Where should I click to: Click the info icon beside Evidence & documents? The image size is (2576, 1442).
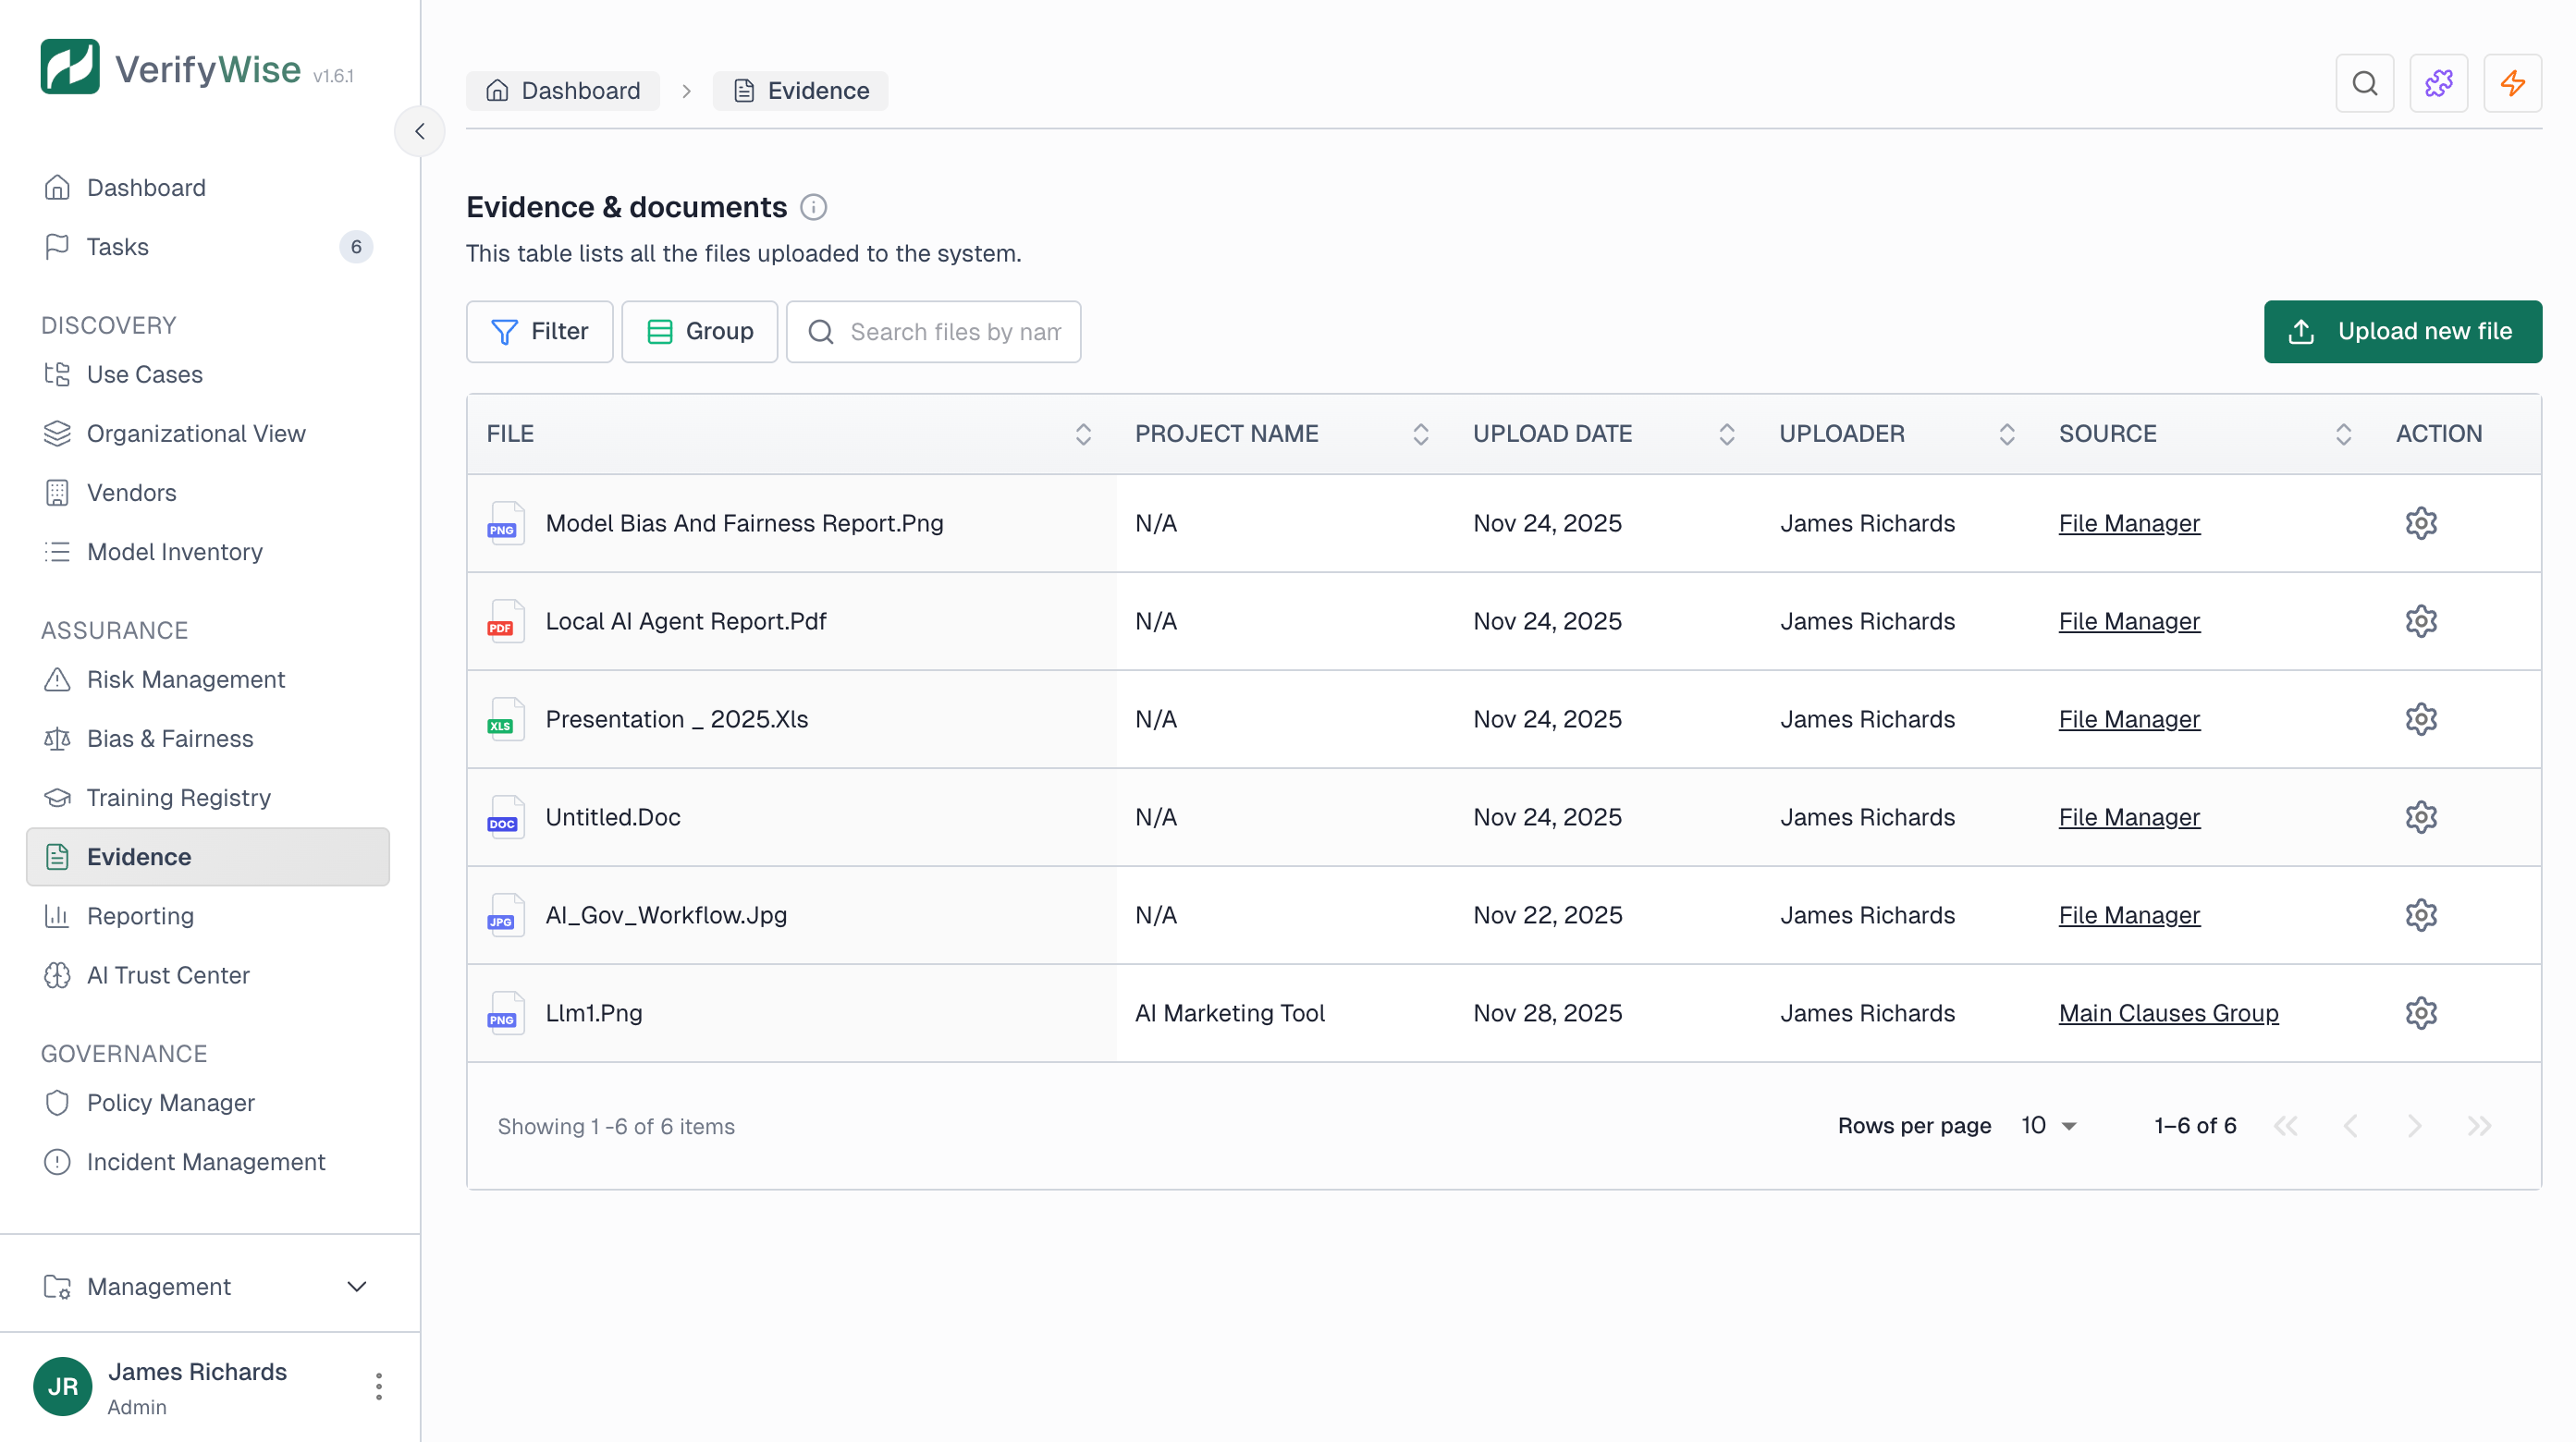click(x=813, y=207)
